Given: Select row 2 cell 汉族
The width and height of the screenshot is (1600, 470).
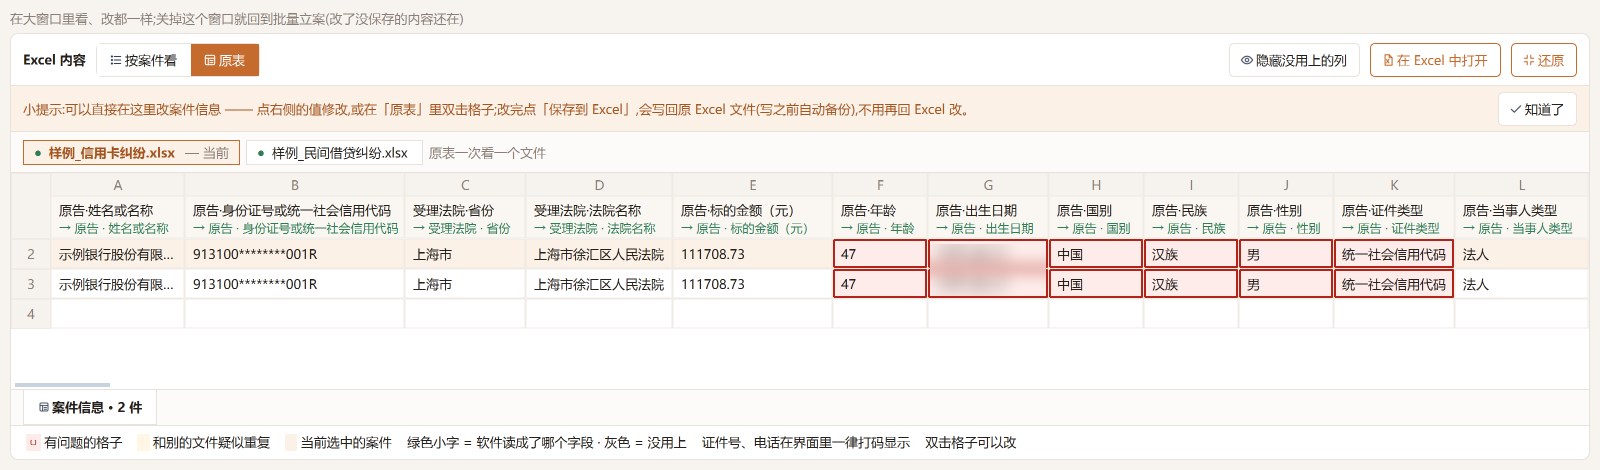Looking at the screenshot, I should pos(1191,254).
